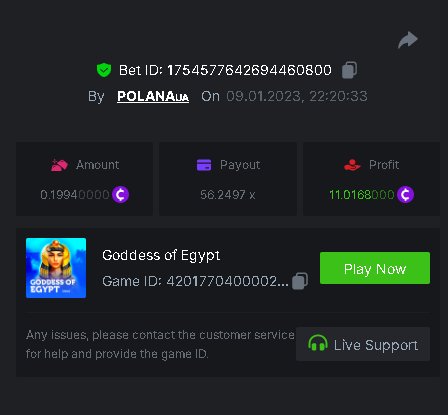
Task: Click the currency coin beside Profit value
Action: pos(405,194)
